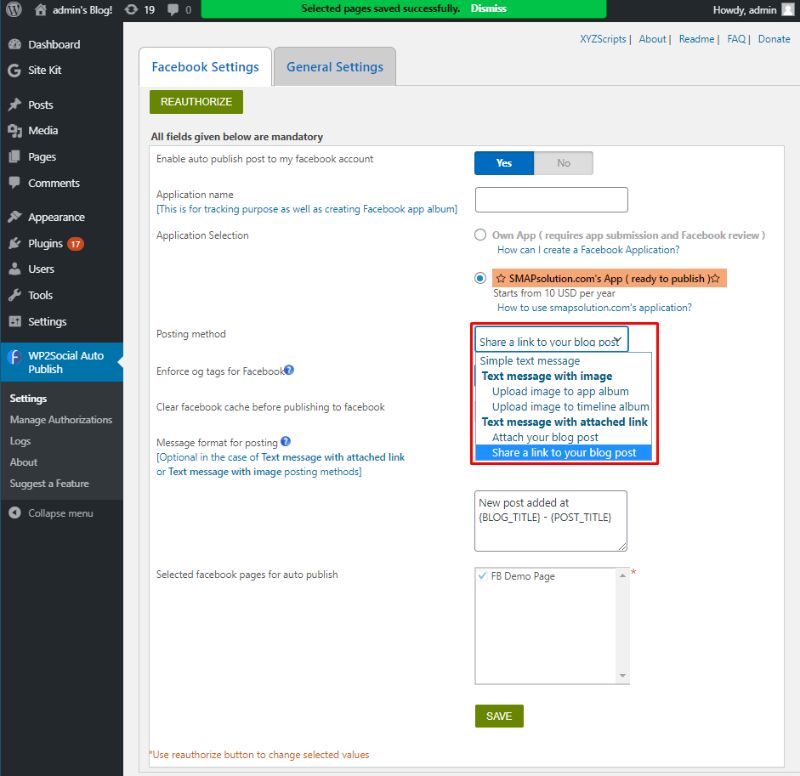This screenshot has height=776, width=800.
Task: Click the Facebook pages list scrollbar
Action: pos(622,625)
